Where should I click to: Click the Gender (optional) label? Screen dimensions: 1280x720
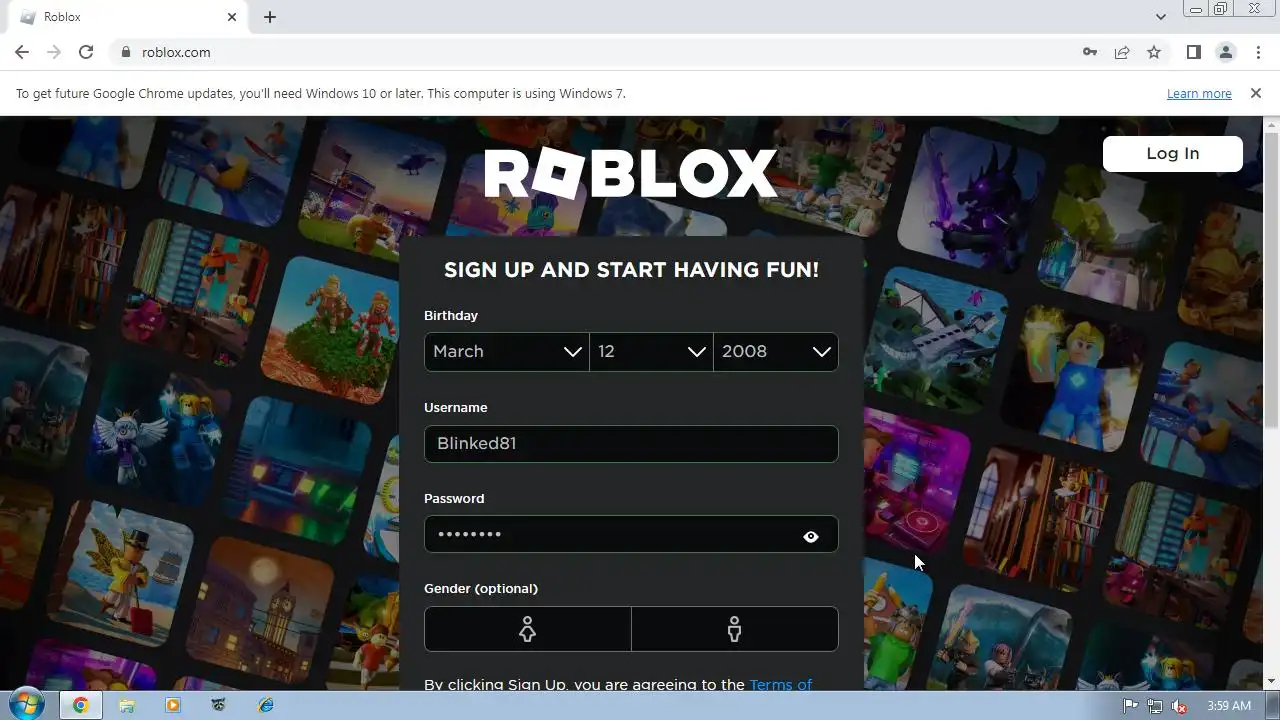click(481, 588)
